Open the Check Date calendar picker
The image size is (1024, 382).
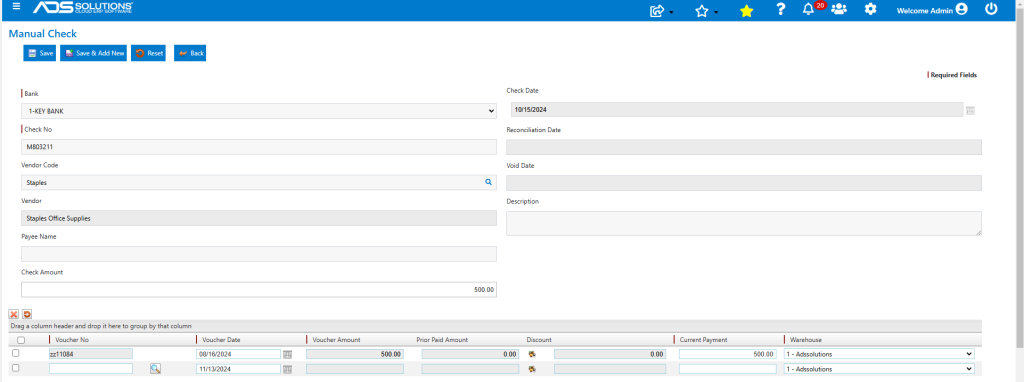click(970, 110)
